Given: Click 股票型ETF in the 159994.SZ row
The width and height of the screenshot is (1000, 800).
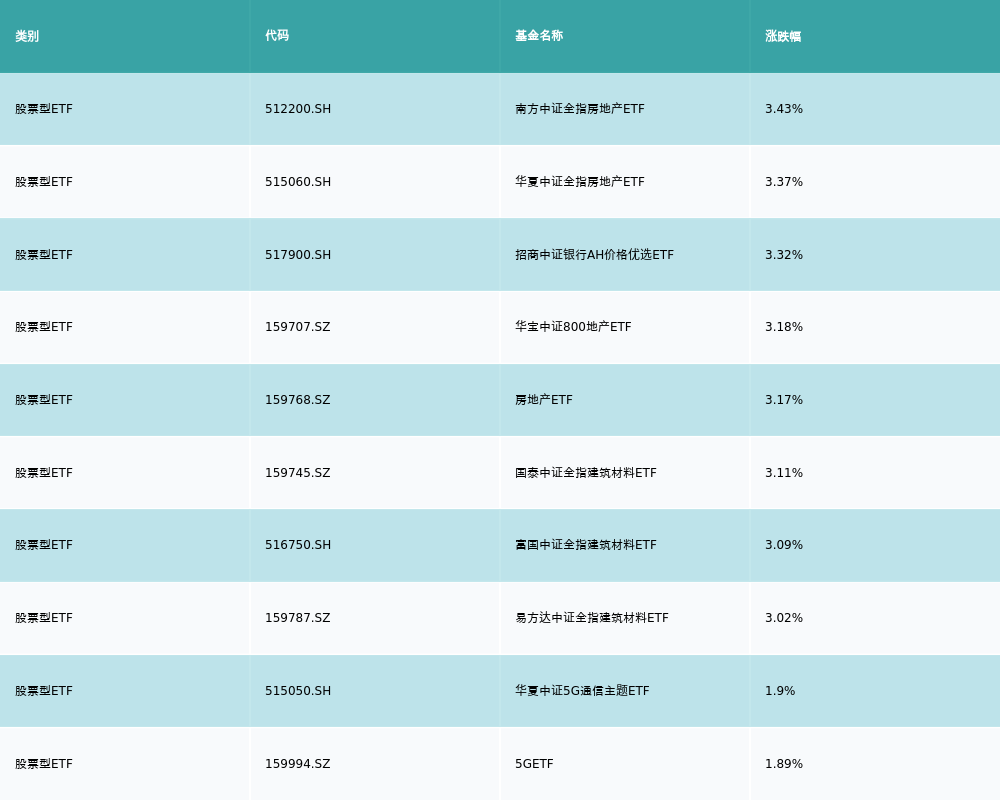Looking at the screenshot, I should [44, 764].
